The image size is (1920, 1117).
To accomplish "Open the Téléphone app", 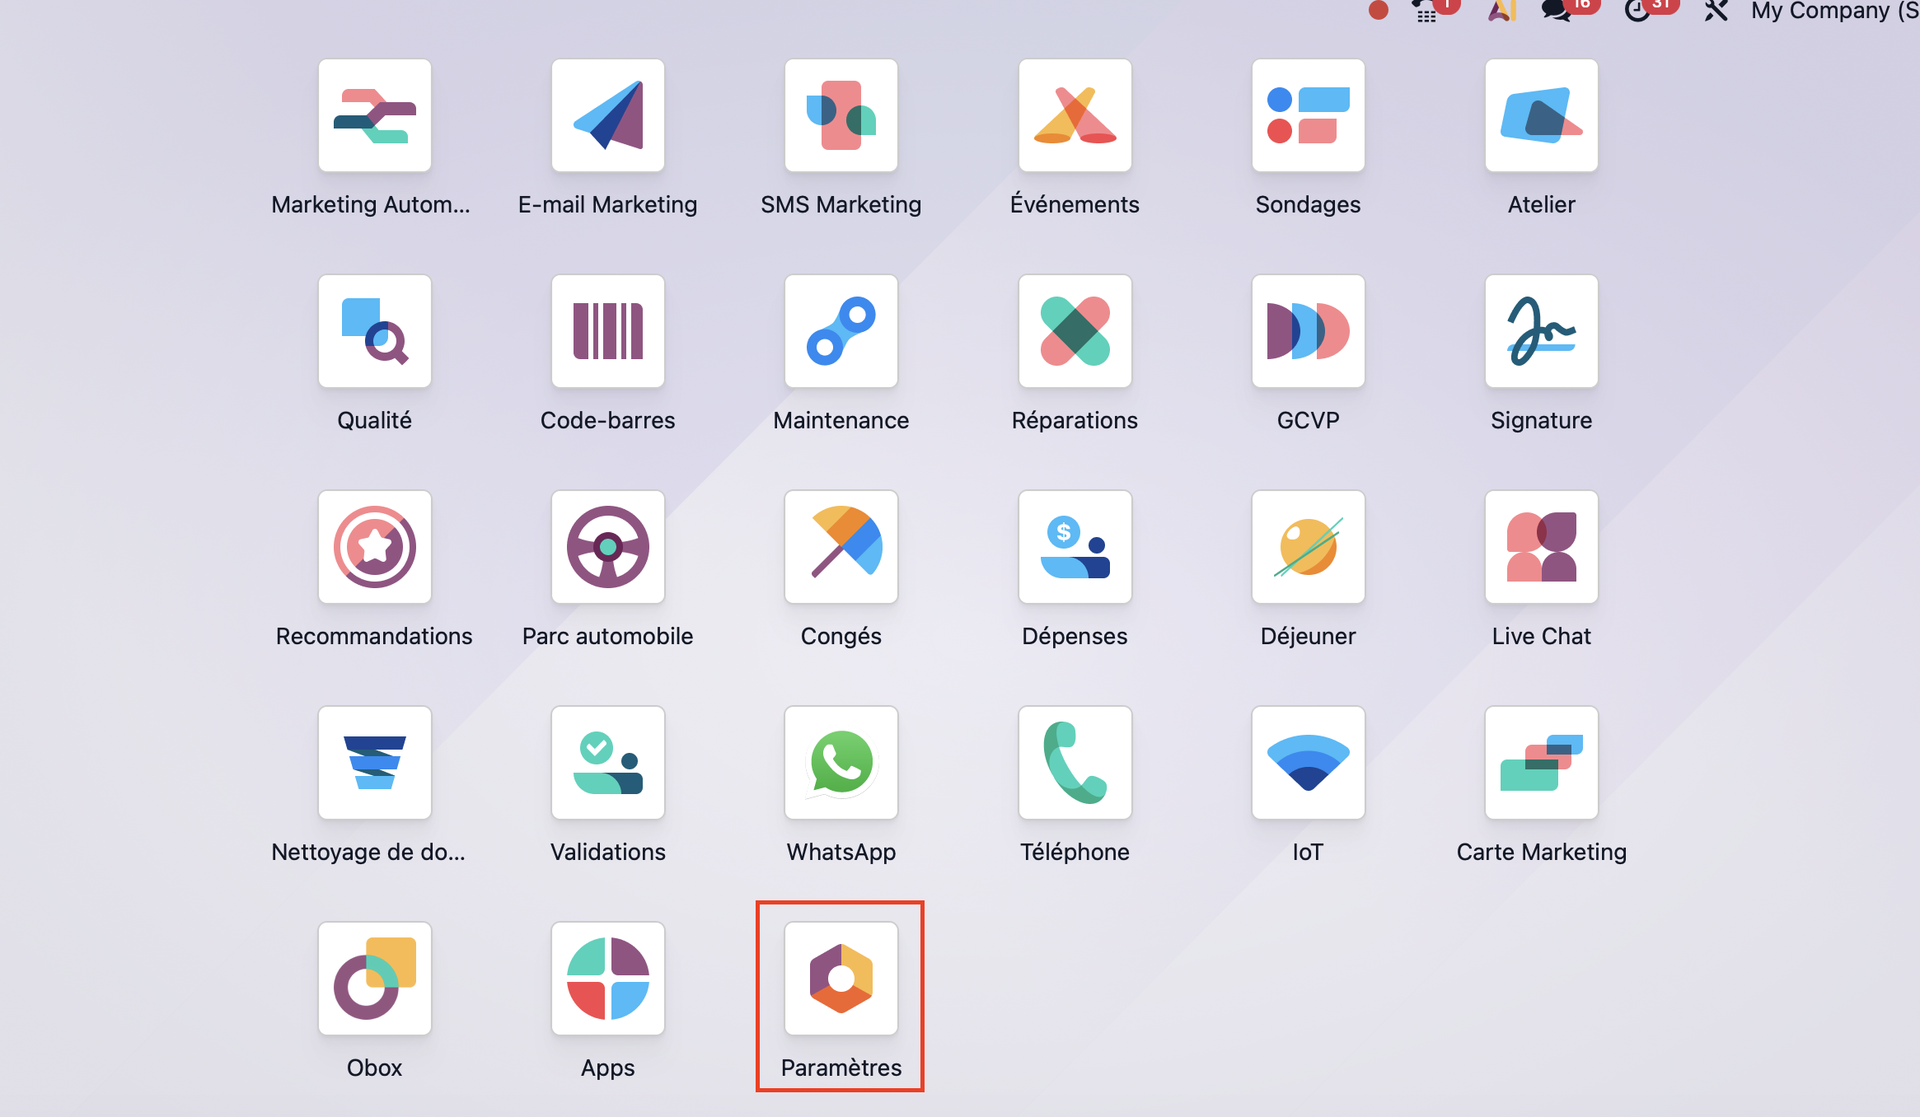I will (1074, 763).
